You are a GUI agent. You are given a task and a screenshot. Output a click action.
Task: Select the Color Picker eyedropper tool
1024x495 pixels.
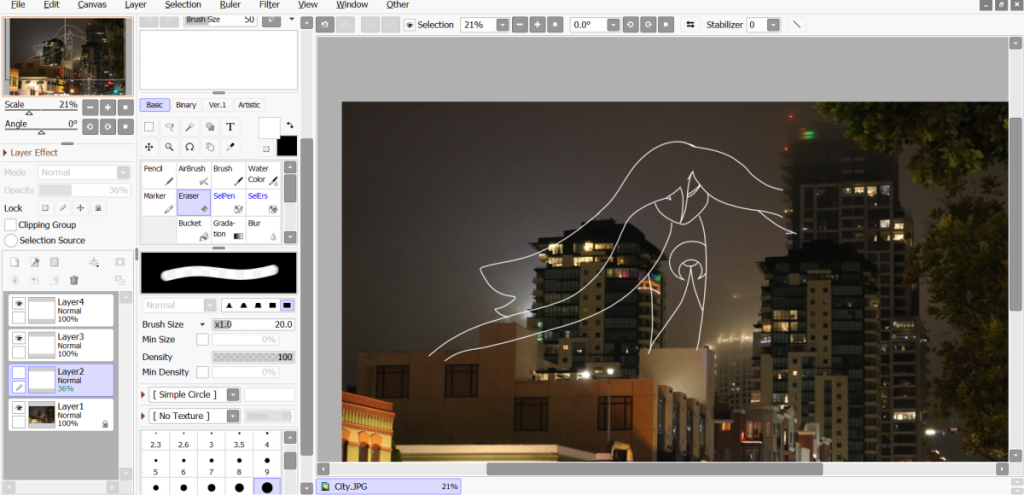pyautogui.click(x=230, y=147)
